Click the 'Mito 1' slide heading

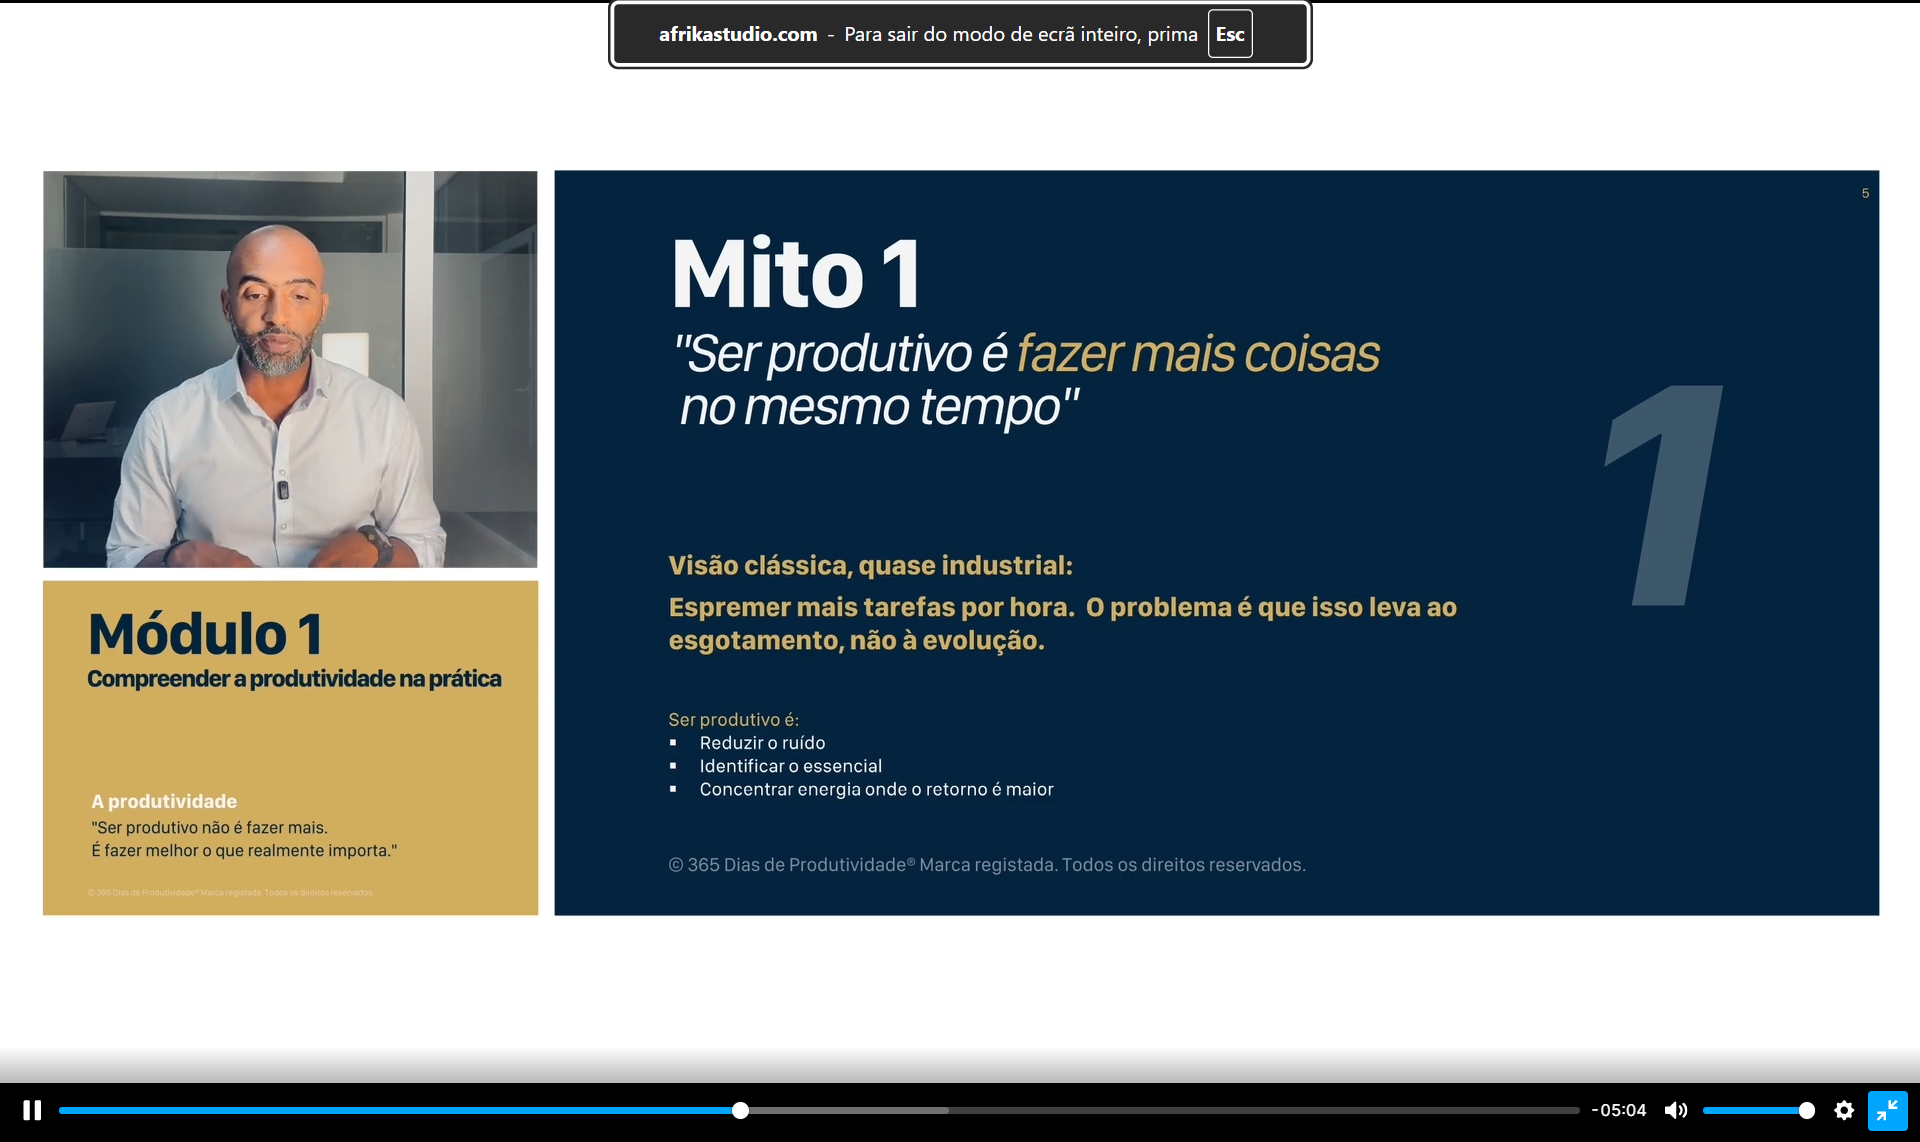pos(796,274)
